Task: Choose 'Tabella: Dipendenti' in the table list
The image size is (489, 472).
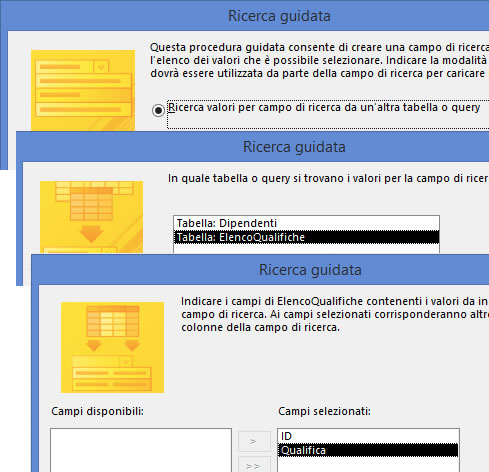Action: pos(306,223)
